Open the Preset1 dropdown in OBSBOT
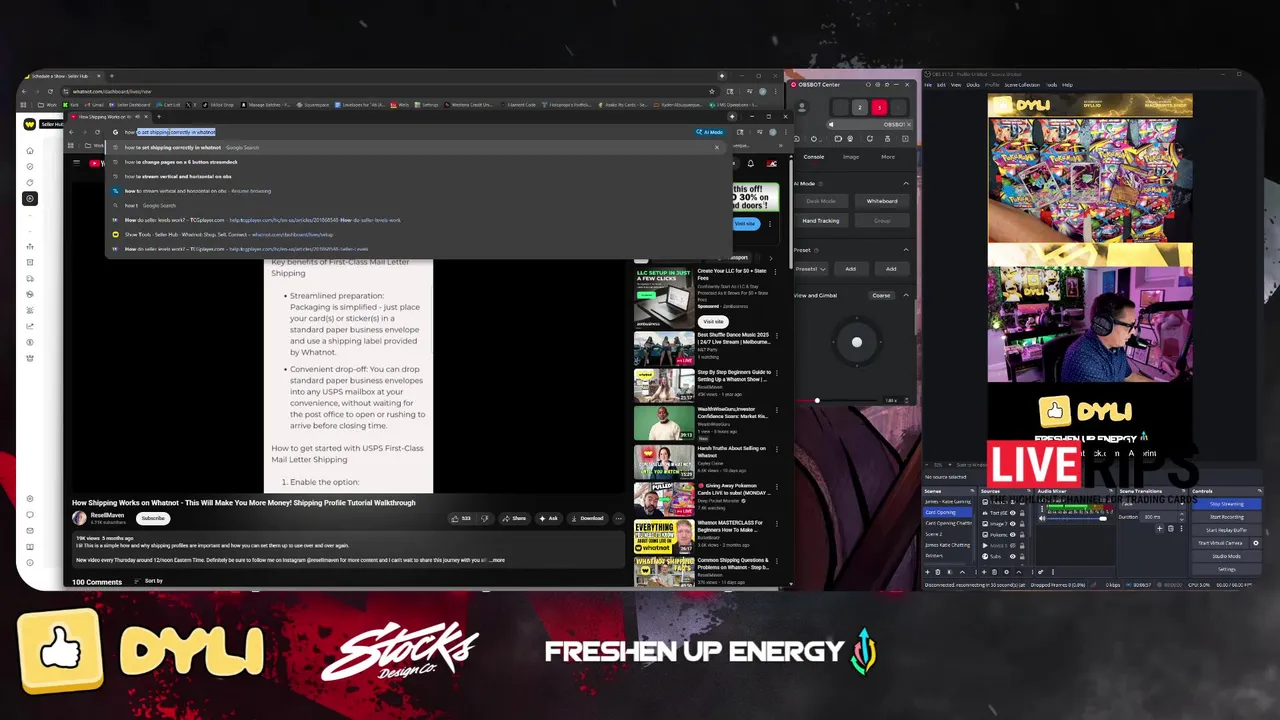The image size is (1280, 720). 811,269
